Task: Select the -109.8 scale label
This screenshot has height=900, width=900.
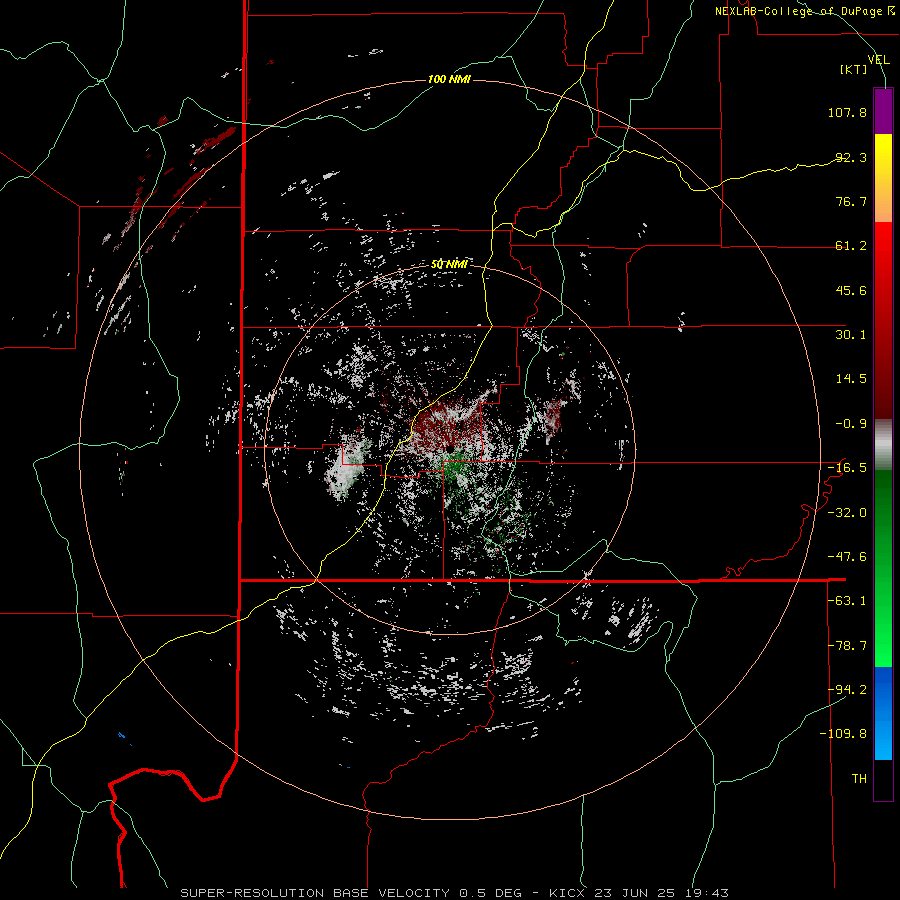Action: [x=844, y=734]
